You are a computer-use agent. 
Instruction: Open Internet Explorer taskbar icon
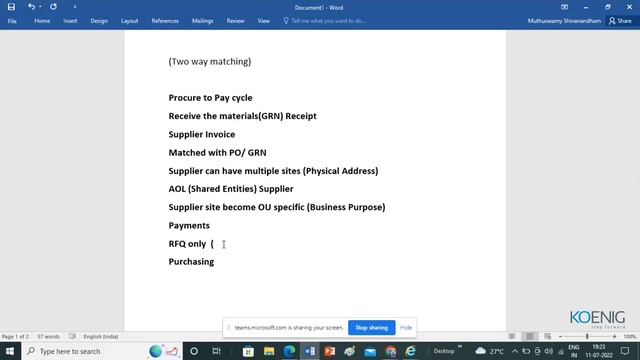411,351
